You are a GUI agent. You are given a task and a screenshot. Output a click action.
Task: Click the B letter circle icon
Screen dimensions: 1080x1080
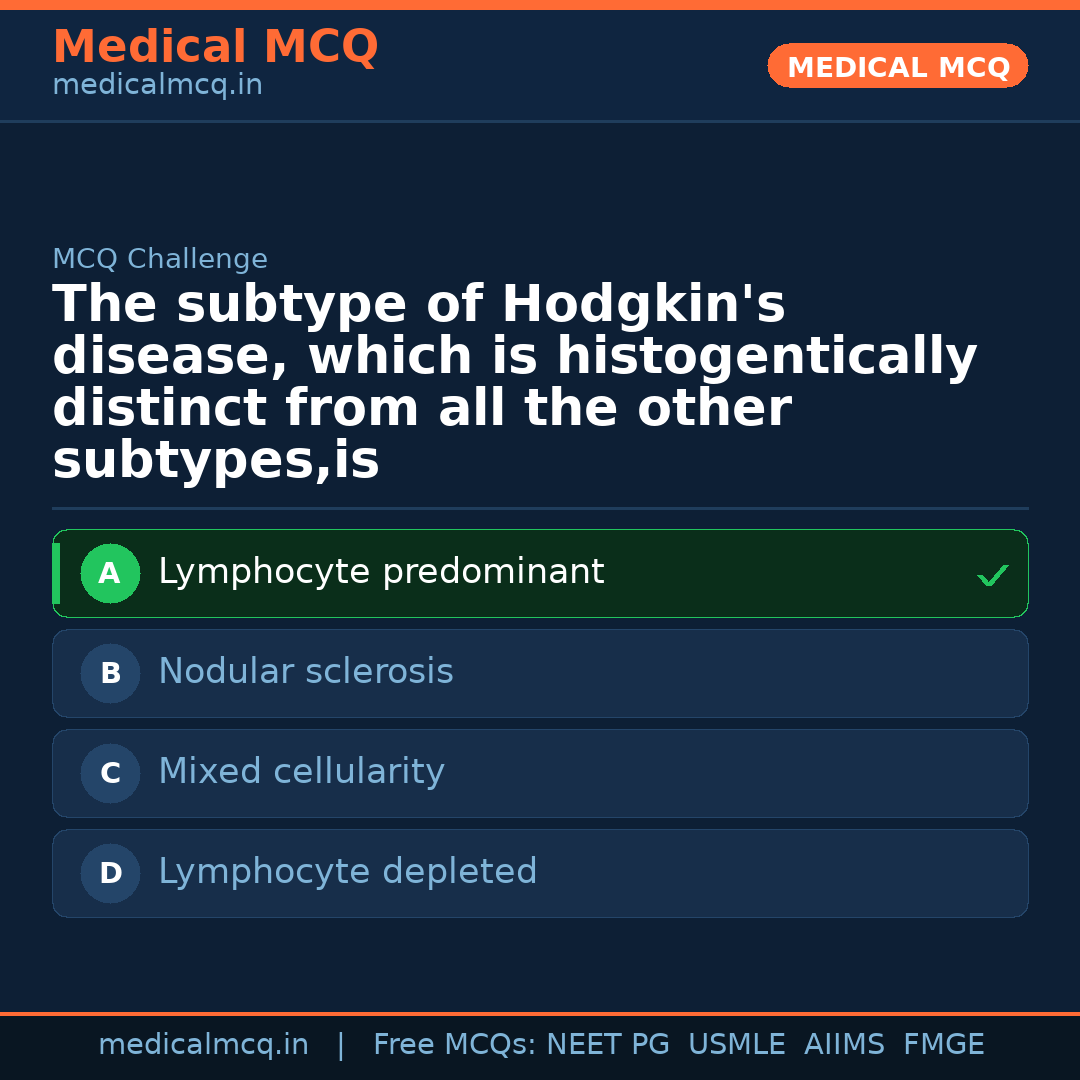[110, 673]
